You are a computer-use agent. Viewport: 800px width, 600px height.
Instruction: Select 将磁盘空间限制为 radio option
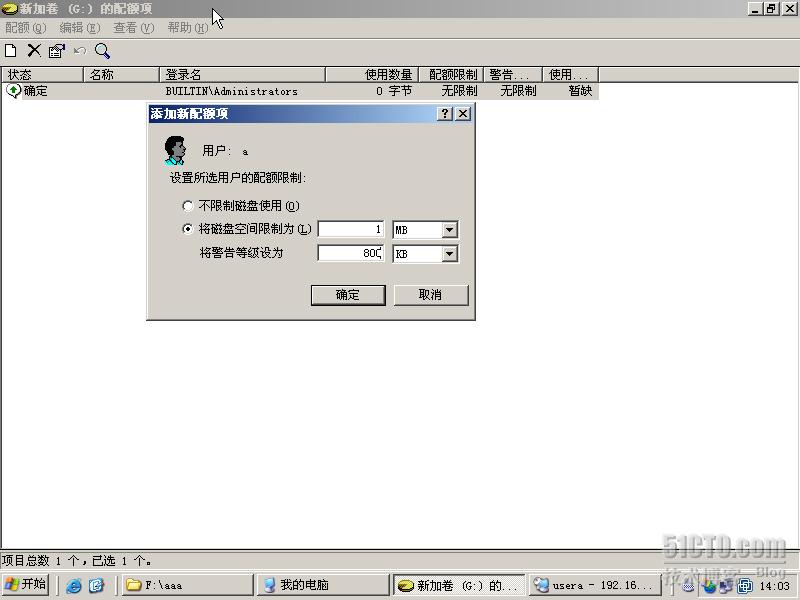188,229
